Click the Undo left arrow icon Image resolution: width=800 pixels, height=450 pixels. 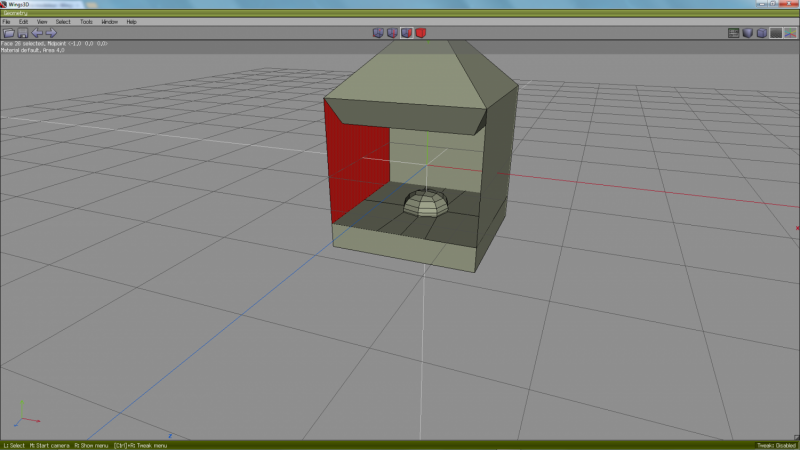[37, 33]
